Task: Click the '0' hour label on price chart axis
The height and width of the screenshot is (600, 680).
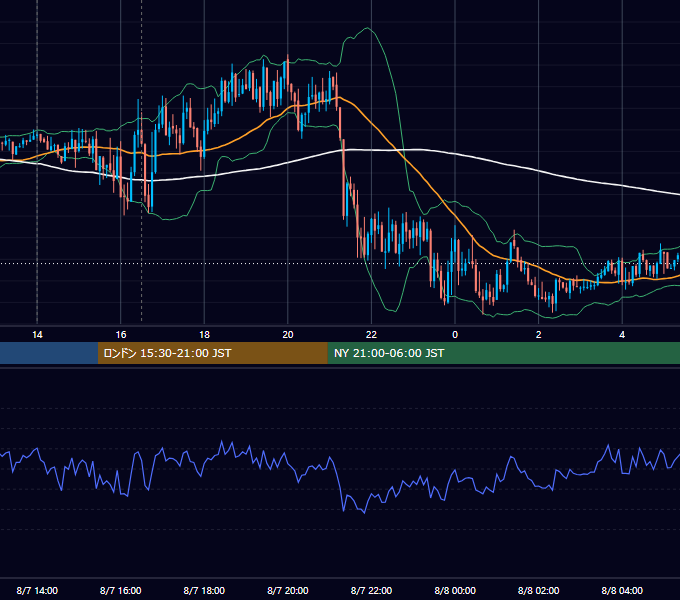Action: [x=455, y=335]
